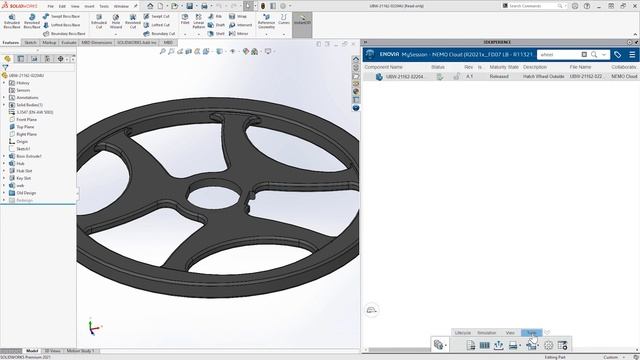Expand the Hub Slot feature node
Image resolution: width=640 pixels, height=360 pixels.
click(4, 171)
